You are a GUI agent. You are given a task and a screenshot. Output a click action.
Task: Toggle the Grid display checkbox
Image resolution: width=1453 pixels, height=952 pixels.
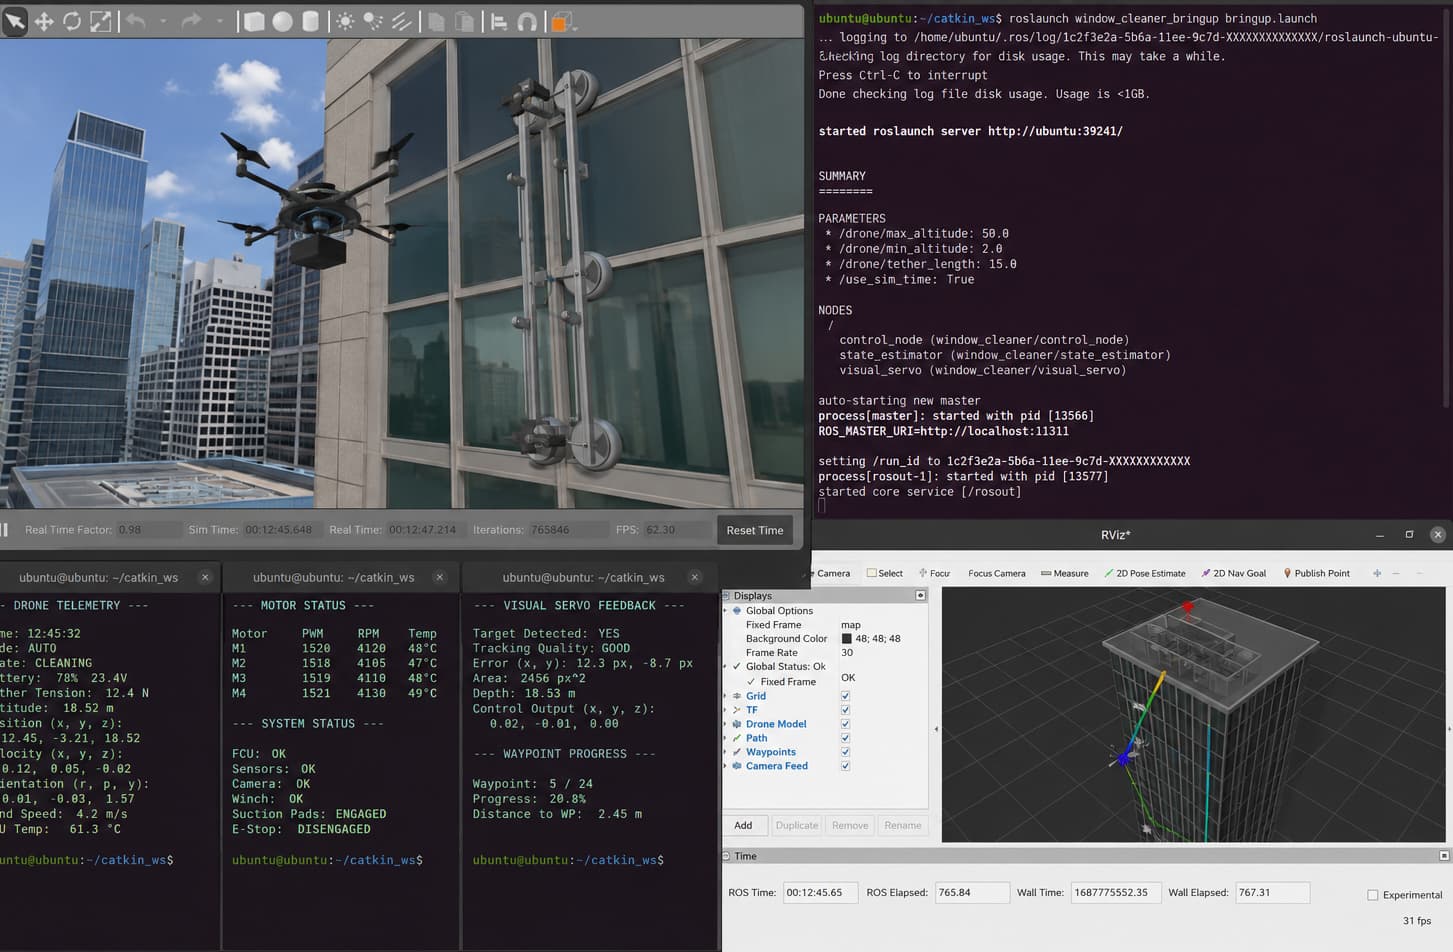[845, 696]
